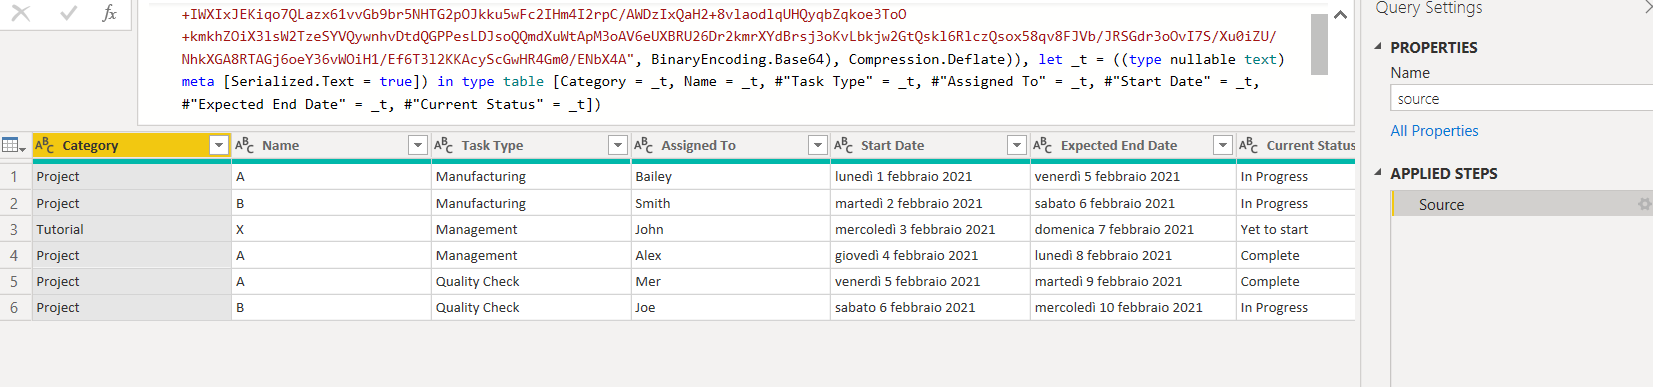Change data type icon of Category column
The width and height of the screenshot is (1653, 387).
tap(45, 145)
